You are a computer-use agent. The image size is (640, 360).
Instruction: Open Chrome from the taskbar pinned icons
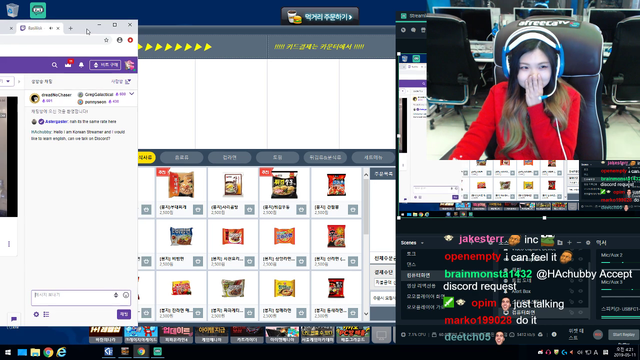coord(48,352)
